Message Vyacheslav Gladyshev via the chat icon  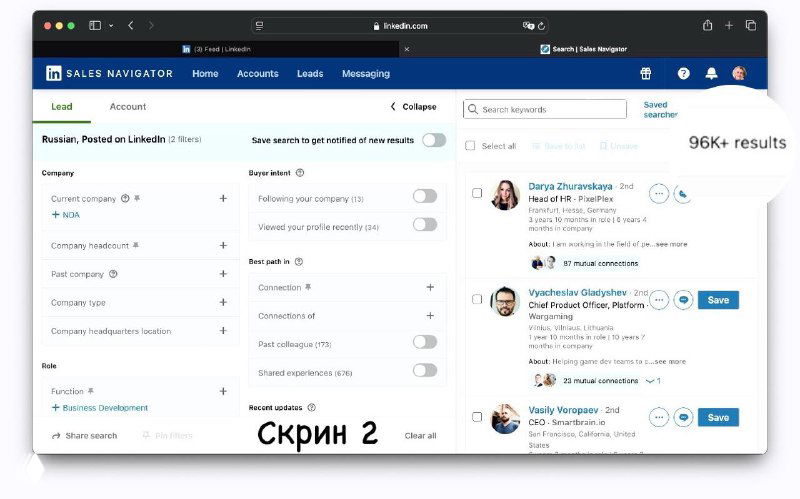click(x=683, y=300)
